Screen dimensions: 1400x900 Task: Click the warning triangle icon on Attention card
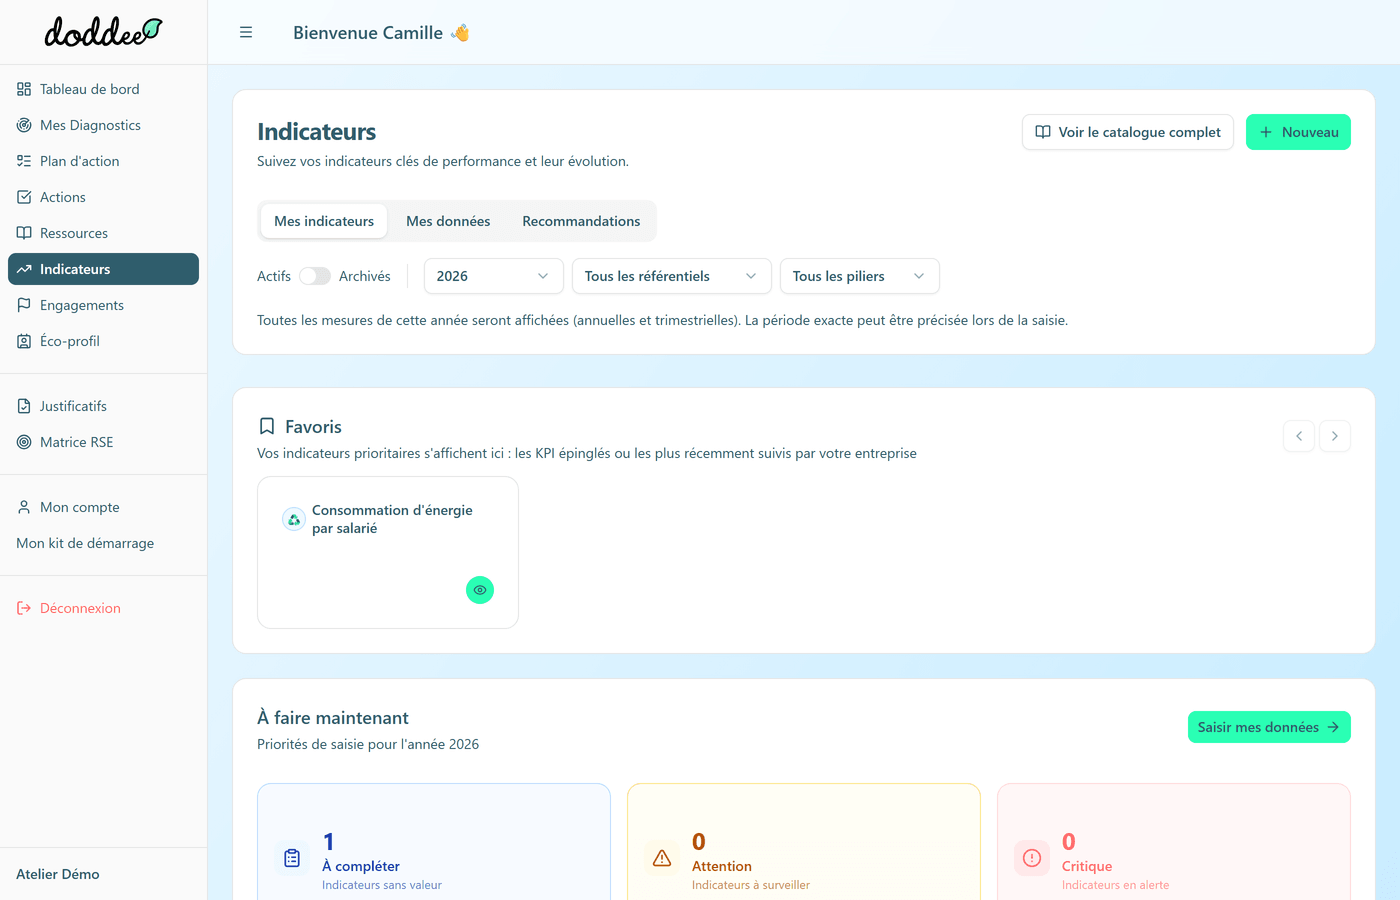(x=662, y=858)
